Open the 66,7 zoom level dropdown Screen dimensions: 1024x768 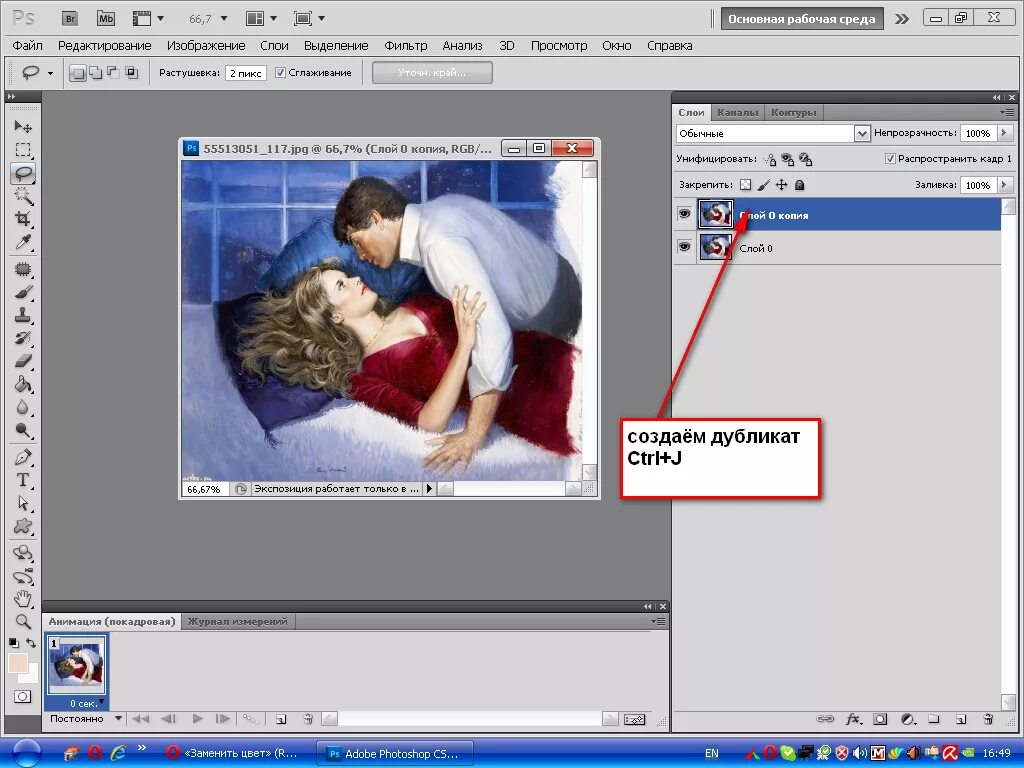pos(224,18)
